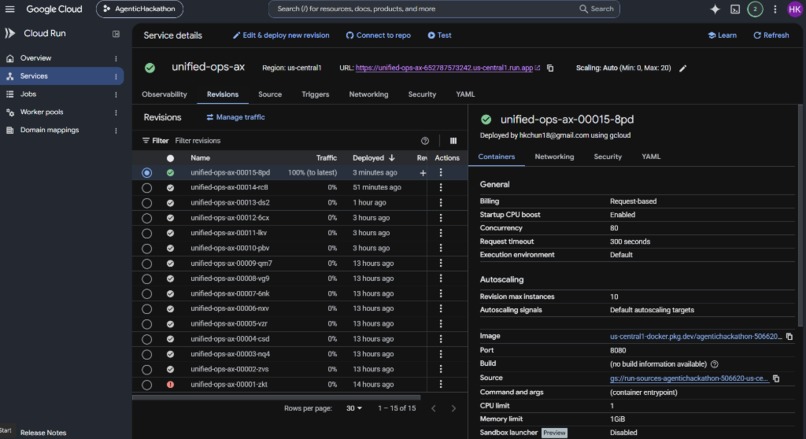This screenshot has width=806, height=439.
Task: Sort revisions by Deployed column
Action: pyautogui.click(x=373, y=158)
